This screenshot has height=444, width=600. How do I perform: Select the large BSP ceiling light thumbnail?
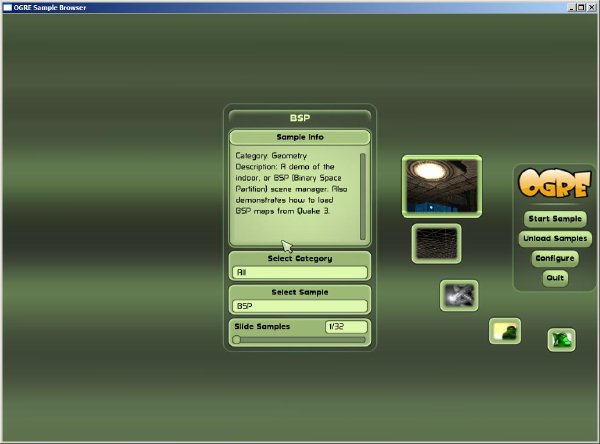(x=442, y=186)
